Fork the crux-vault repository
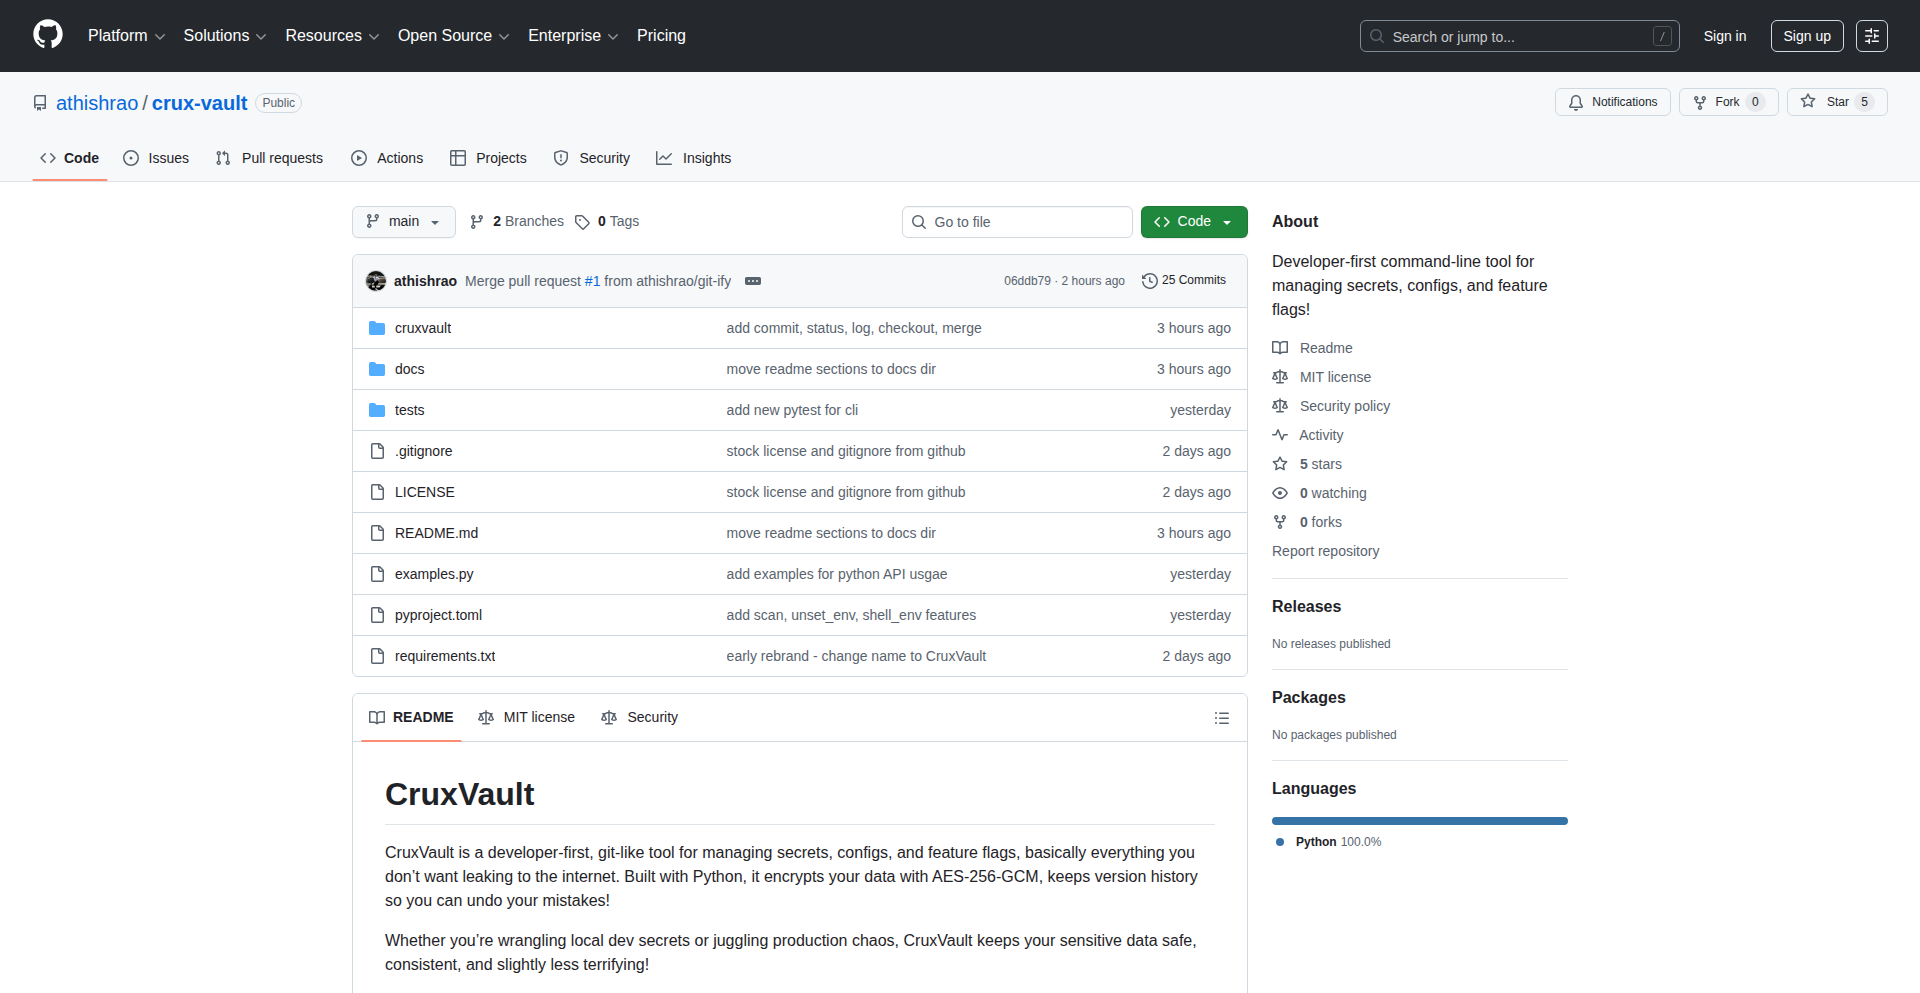The width and height of the screenshot is (1920, 993). (x=1729, y=102)
